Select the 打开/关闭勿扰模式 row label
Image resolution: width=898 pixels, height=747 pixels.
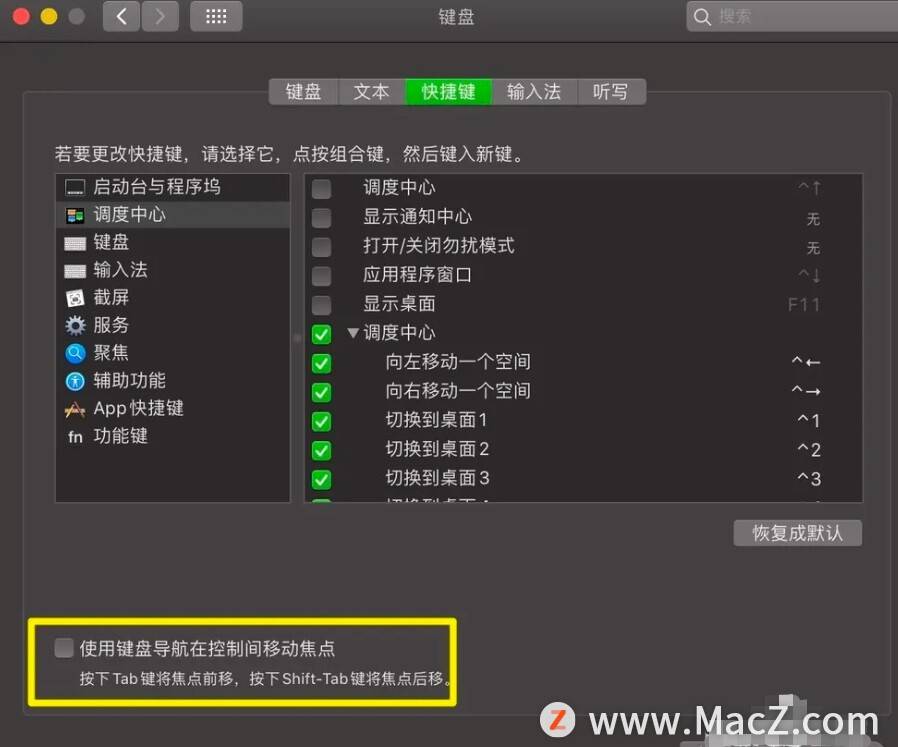click(439, 246)
